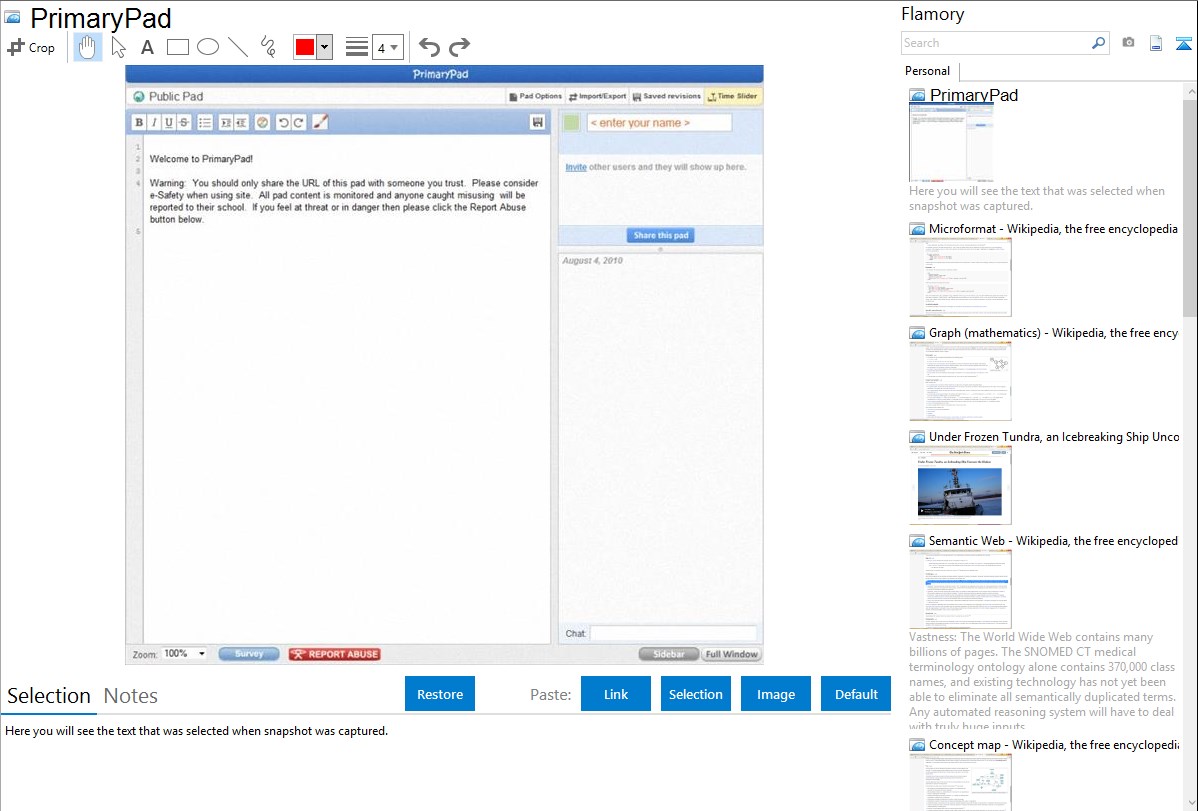The height and width of the screenshot is (811, 1198).
Task: Toggle the Sidebar button
Action: coord(669,654)
